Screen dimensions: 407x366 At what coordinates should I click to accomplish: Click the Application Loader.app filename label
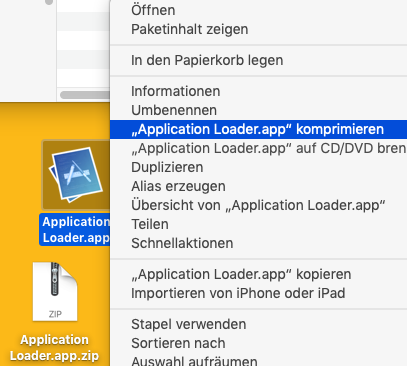[75, 230]
